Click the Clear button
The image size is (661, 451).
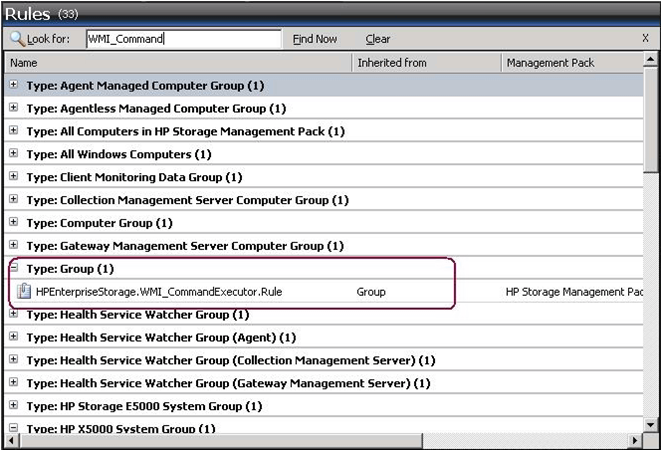(378, 39)
